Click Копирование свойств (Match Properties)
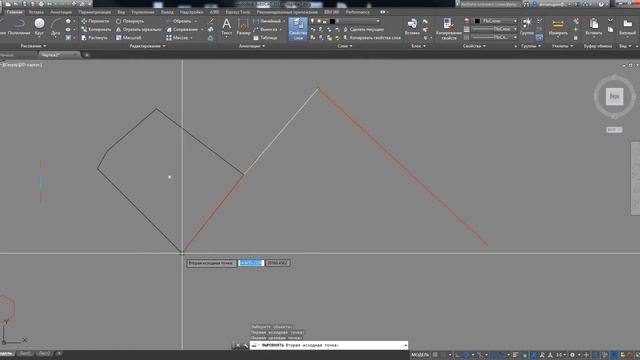 click(x=449, y=29)
